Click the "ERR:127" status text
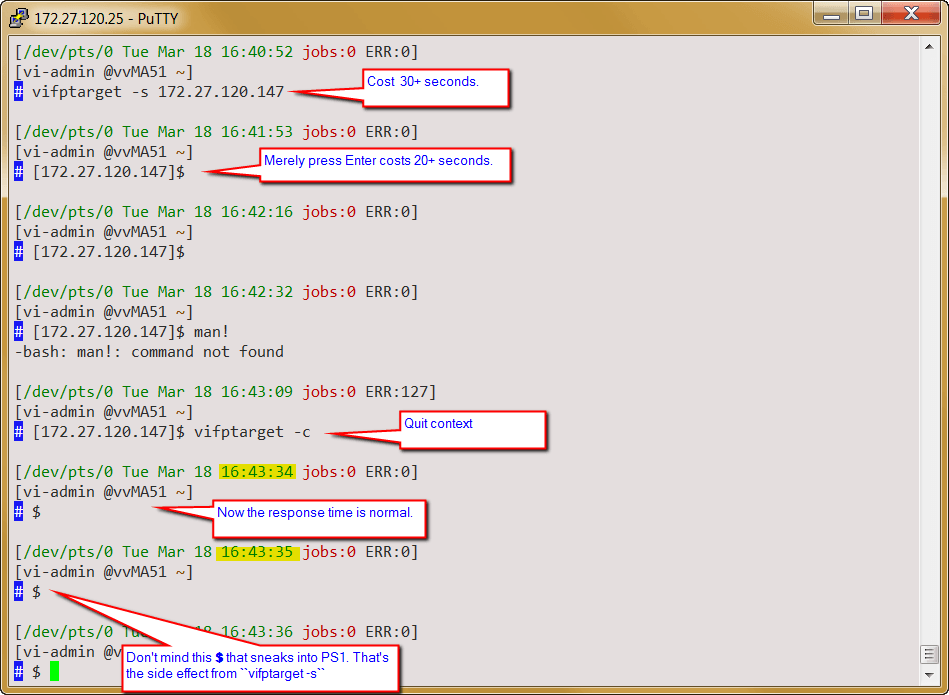Image resolution: width=949 pixels, height=695 pixels. 400,392
